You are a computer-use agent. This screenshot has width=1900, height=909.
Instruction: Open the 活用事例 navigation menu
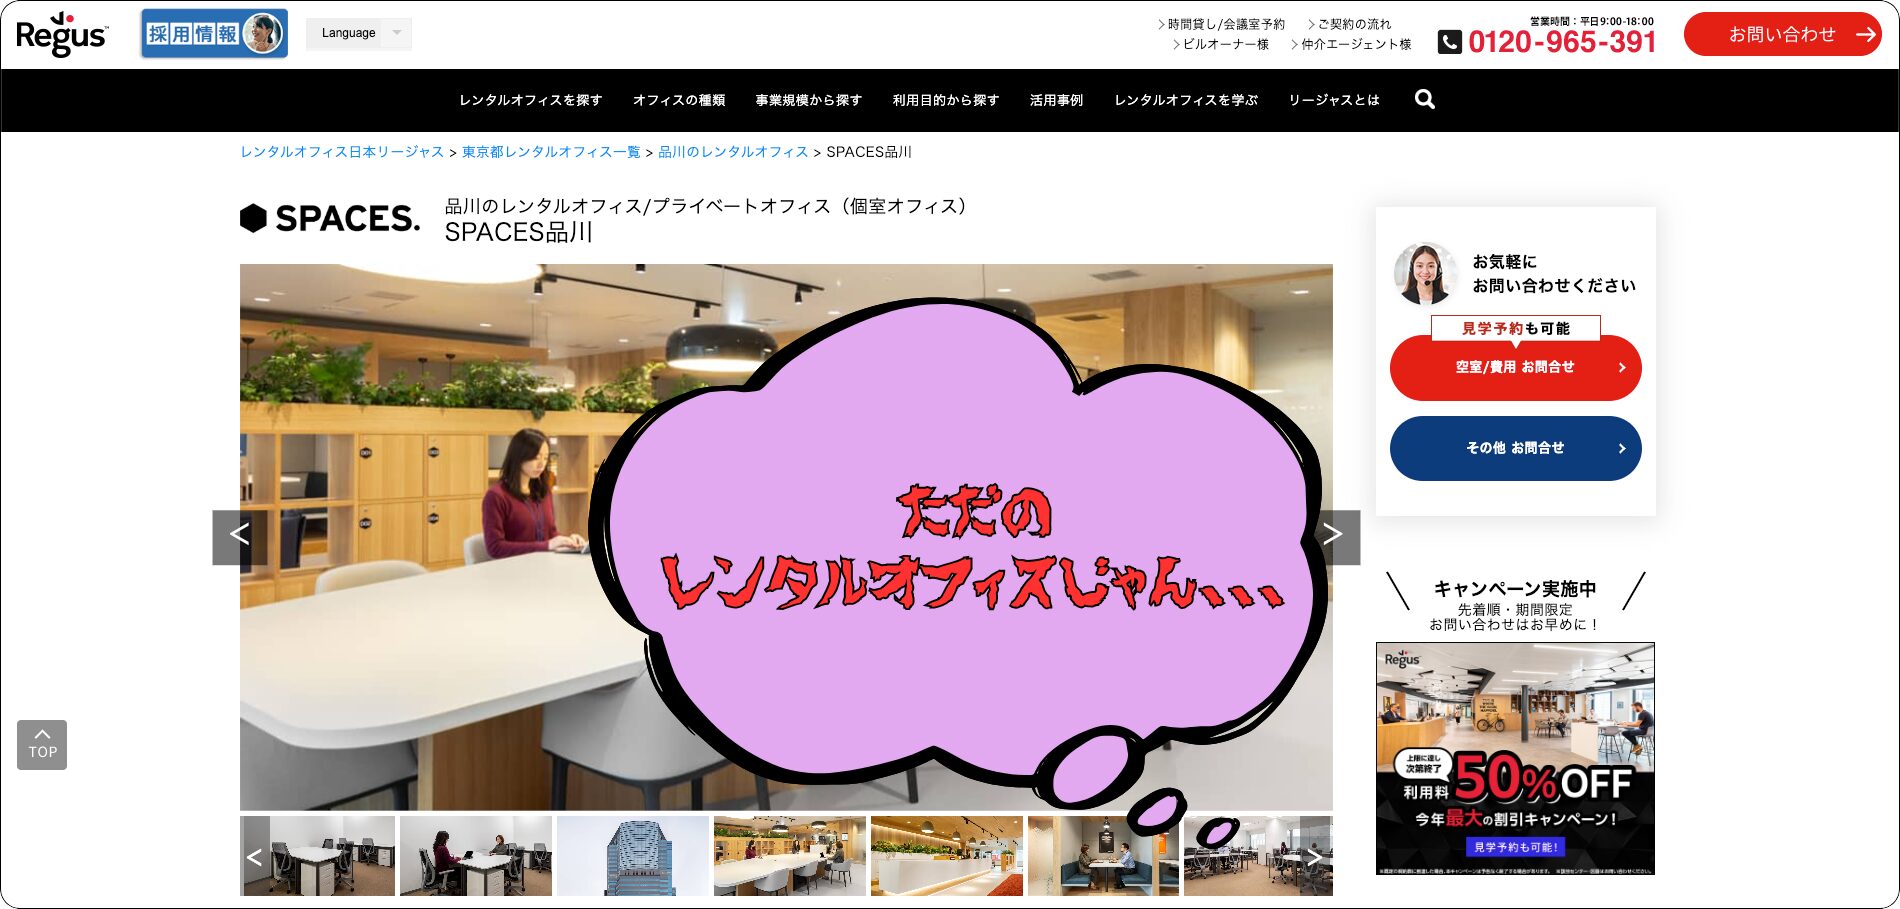tap(1055, 100)
